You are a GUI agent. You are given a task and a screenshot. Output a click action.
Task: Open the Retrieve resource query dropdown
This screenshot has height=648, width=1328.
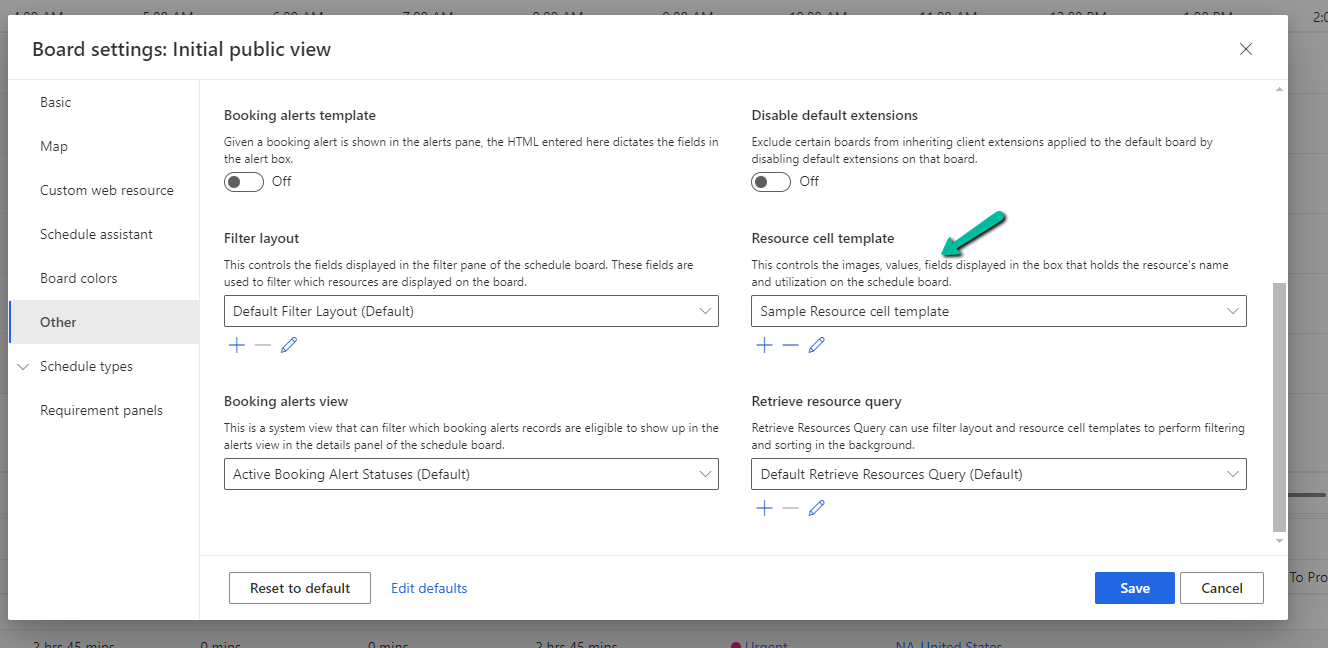[998, 474]
